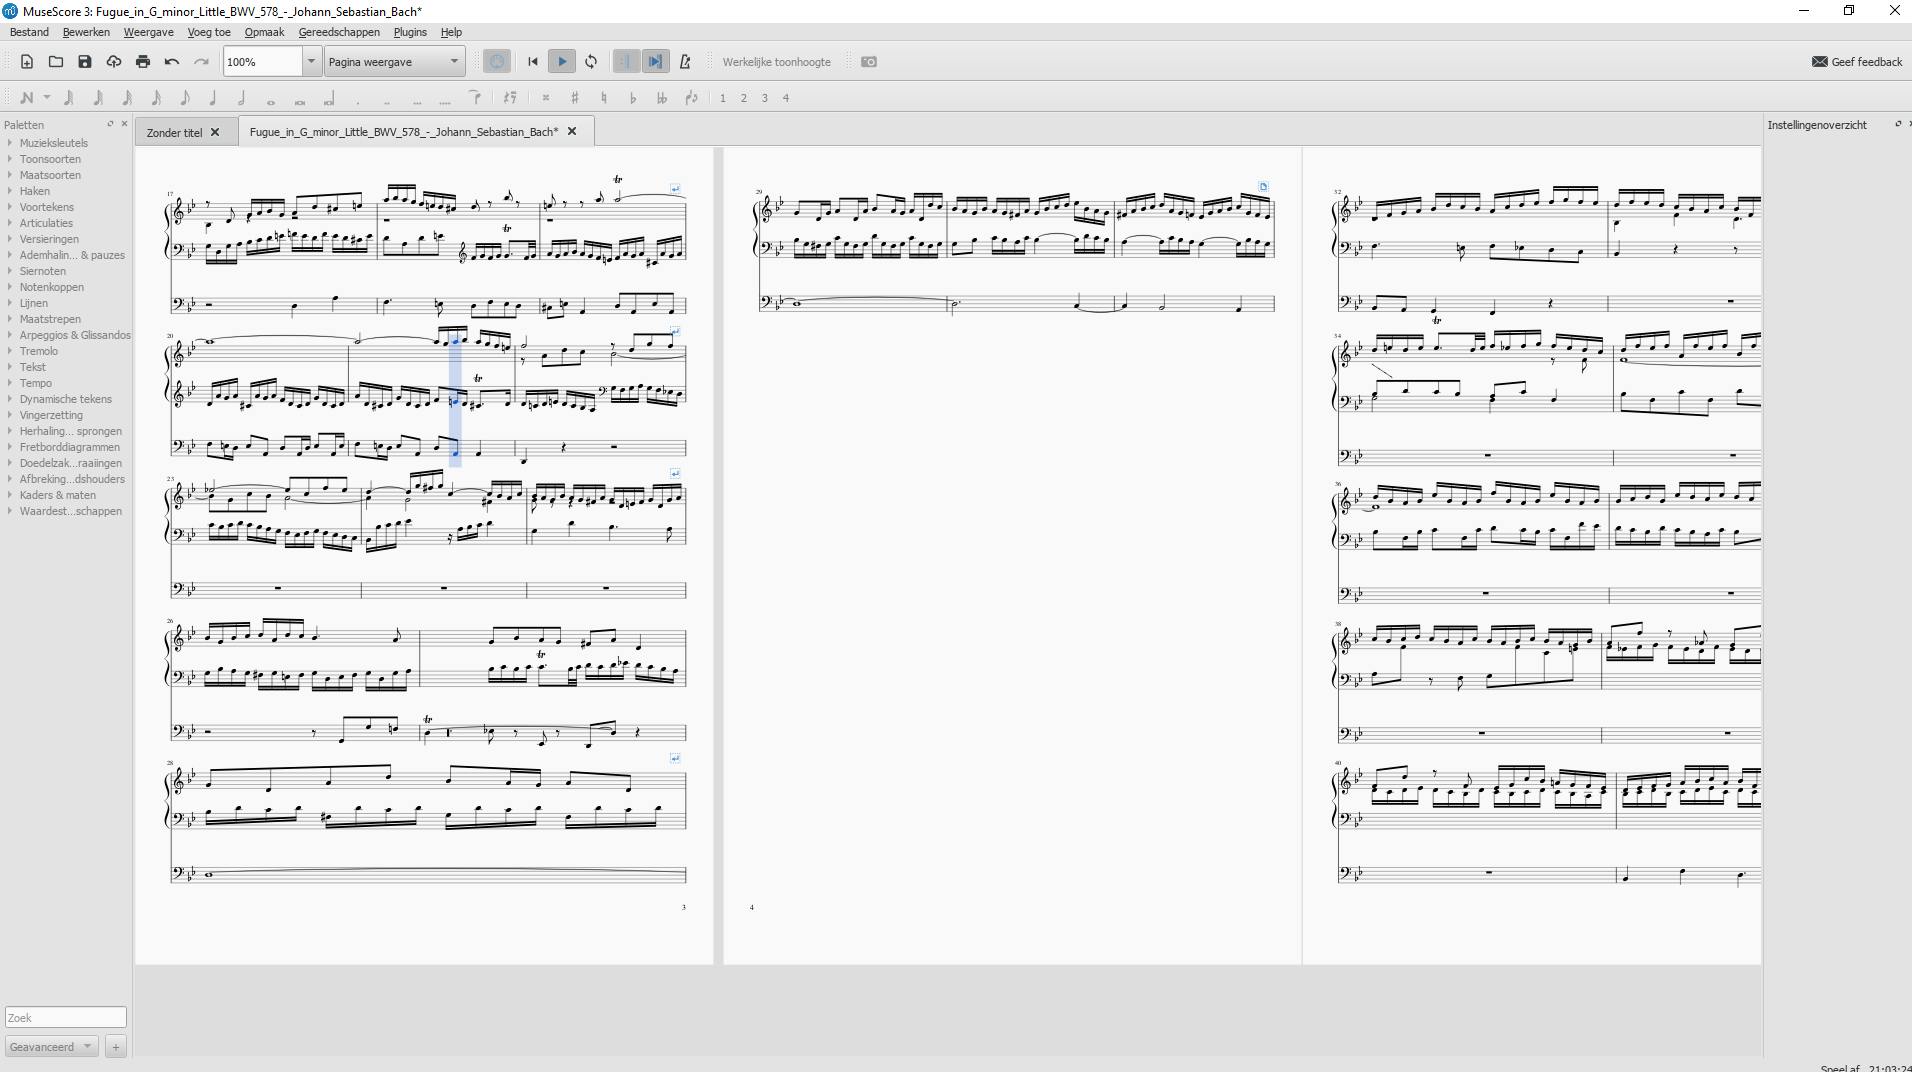
Task: Click the Zoek palette search field
Action: (66, 1018)
